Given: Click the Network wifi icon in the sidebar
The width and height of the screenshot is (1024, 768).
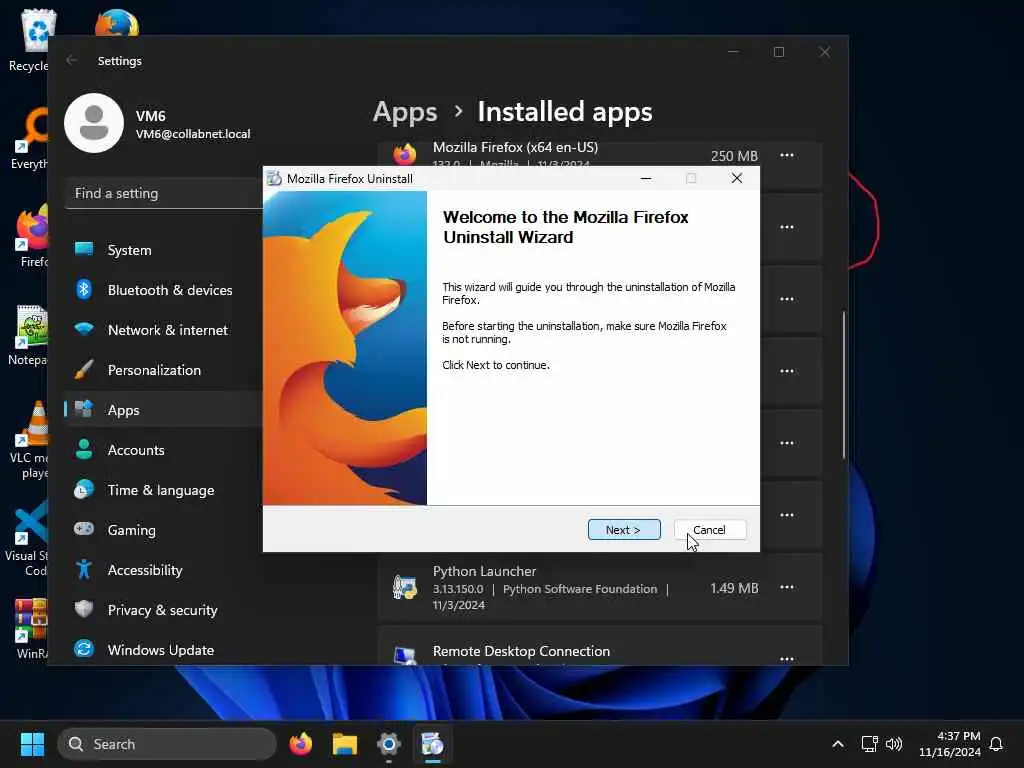Looking at the screenshot, I should pos(84,328).
